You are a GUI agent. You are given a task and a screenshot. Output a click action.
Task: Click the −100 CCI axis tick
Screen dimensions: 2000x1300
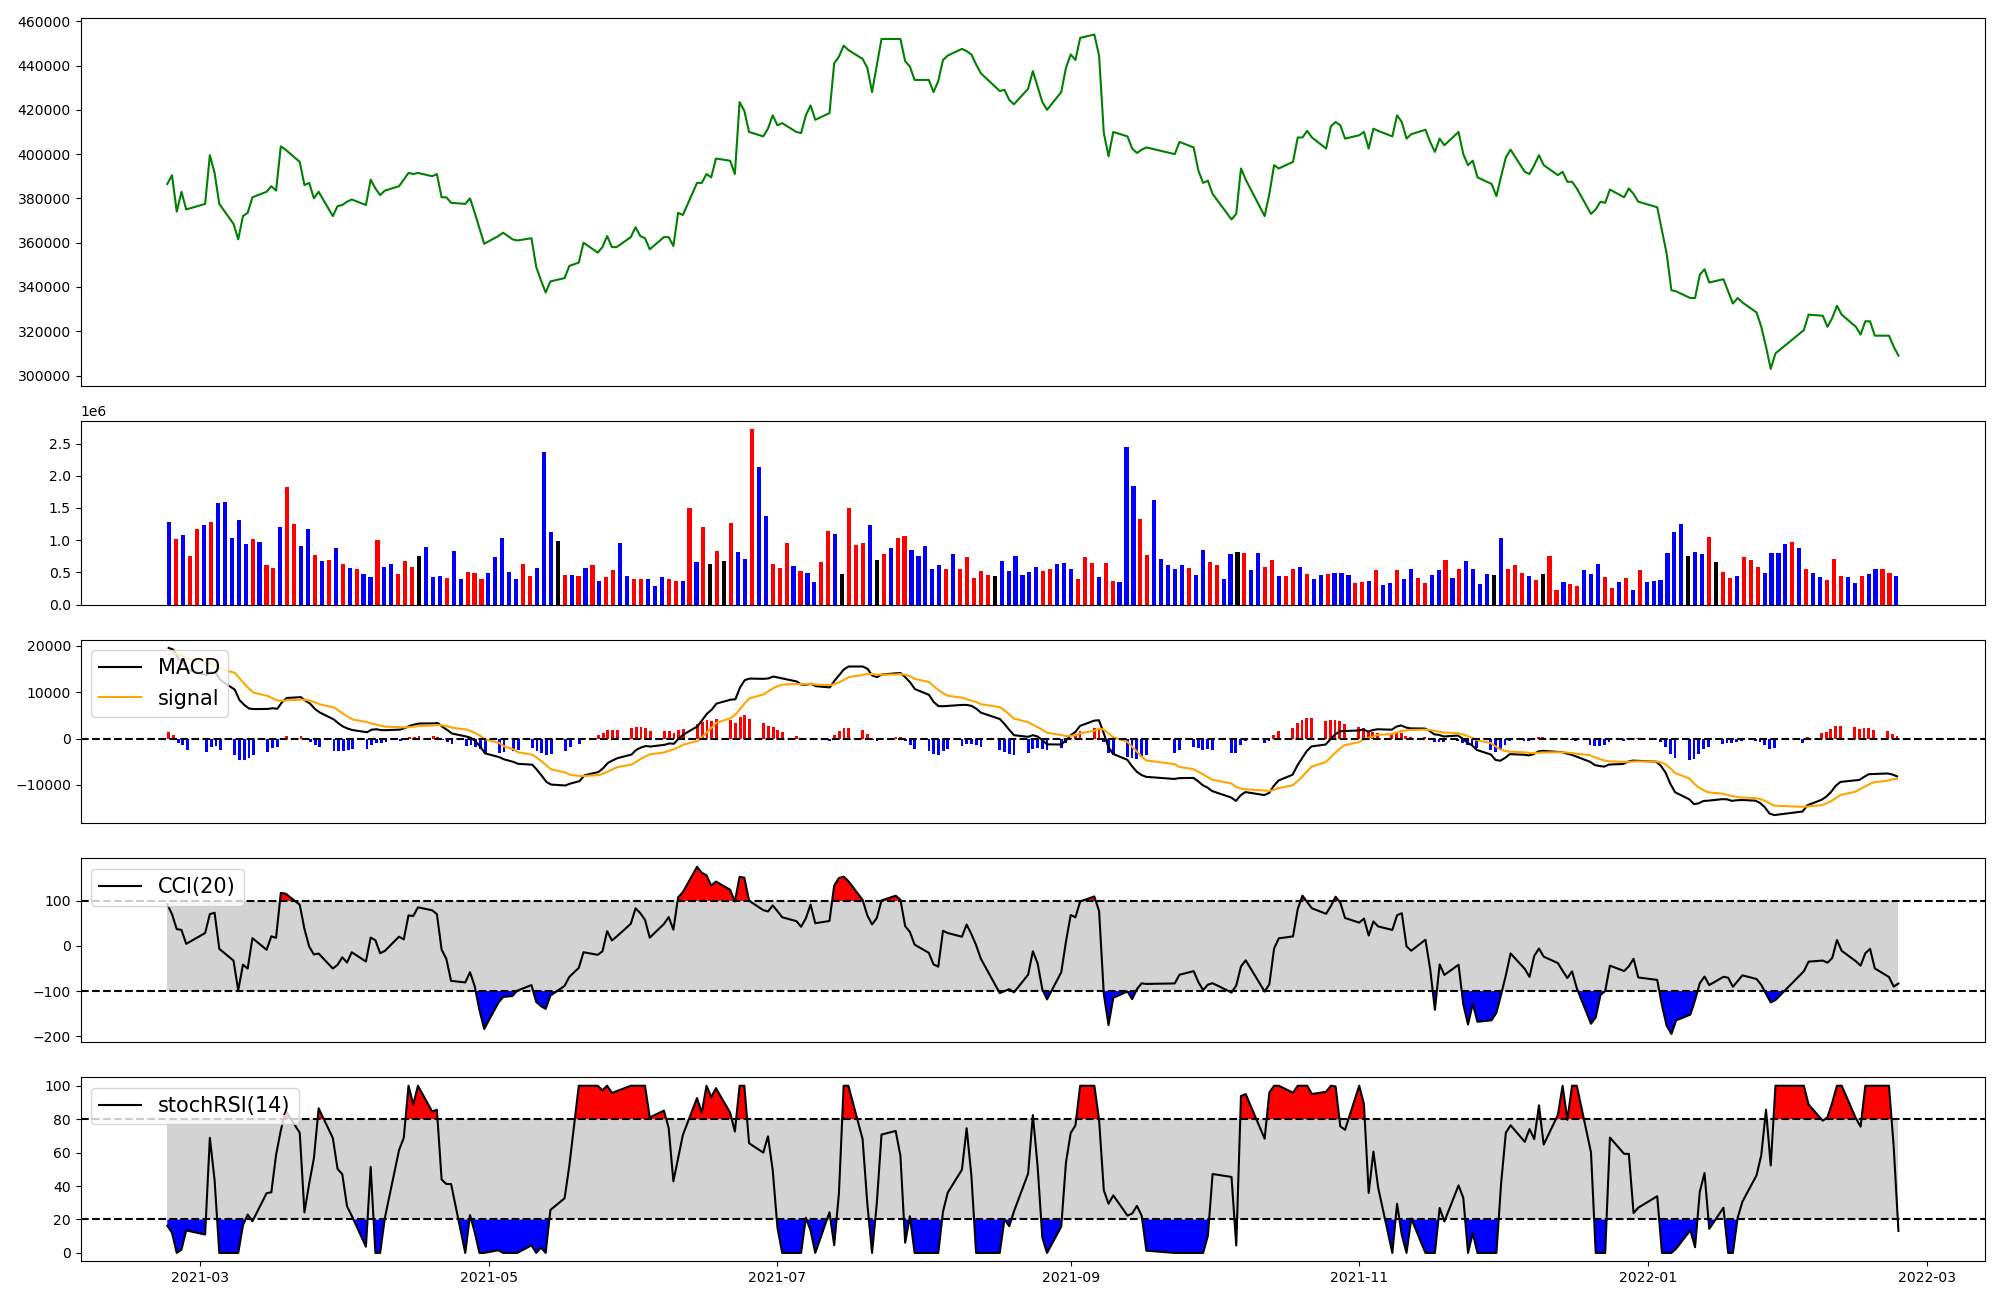tap(50, 991)
